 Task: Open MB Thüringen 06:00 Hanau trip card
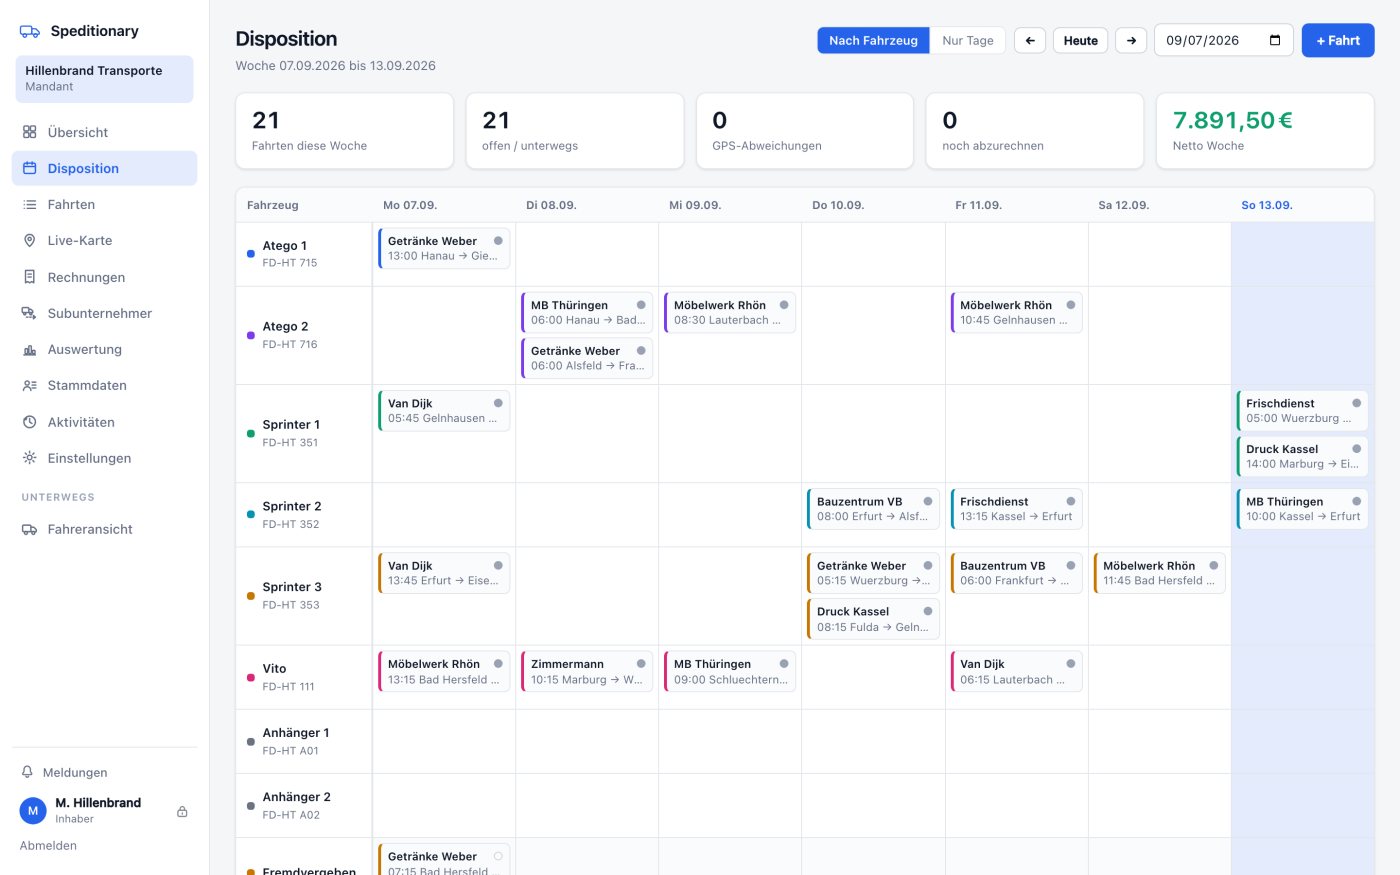(587, 312)
